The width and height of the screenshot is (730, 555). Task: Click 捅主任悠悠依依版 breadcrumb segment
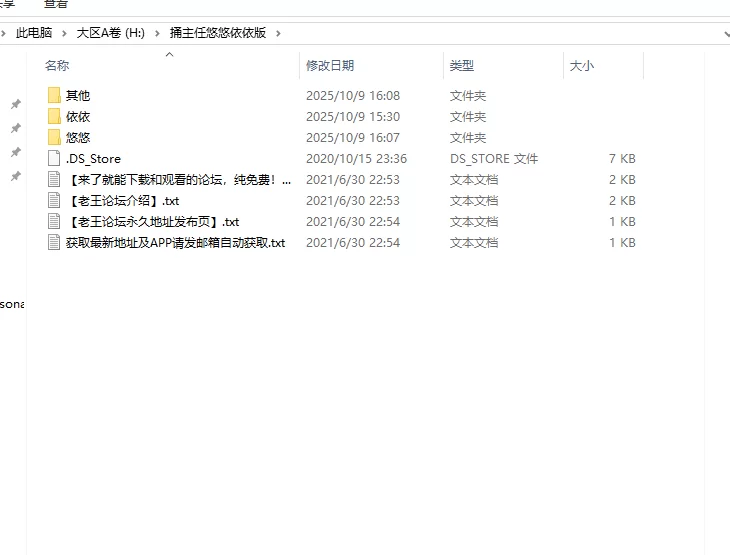tap(217, 33)
